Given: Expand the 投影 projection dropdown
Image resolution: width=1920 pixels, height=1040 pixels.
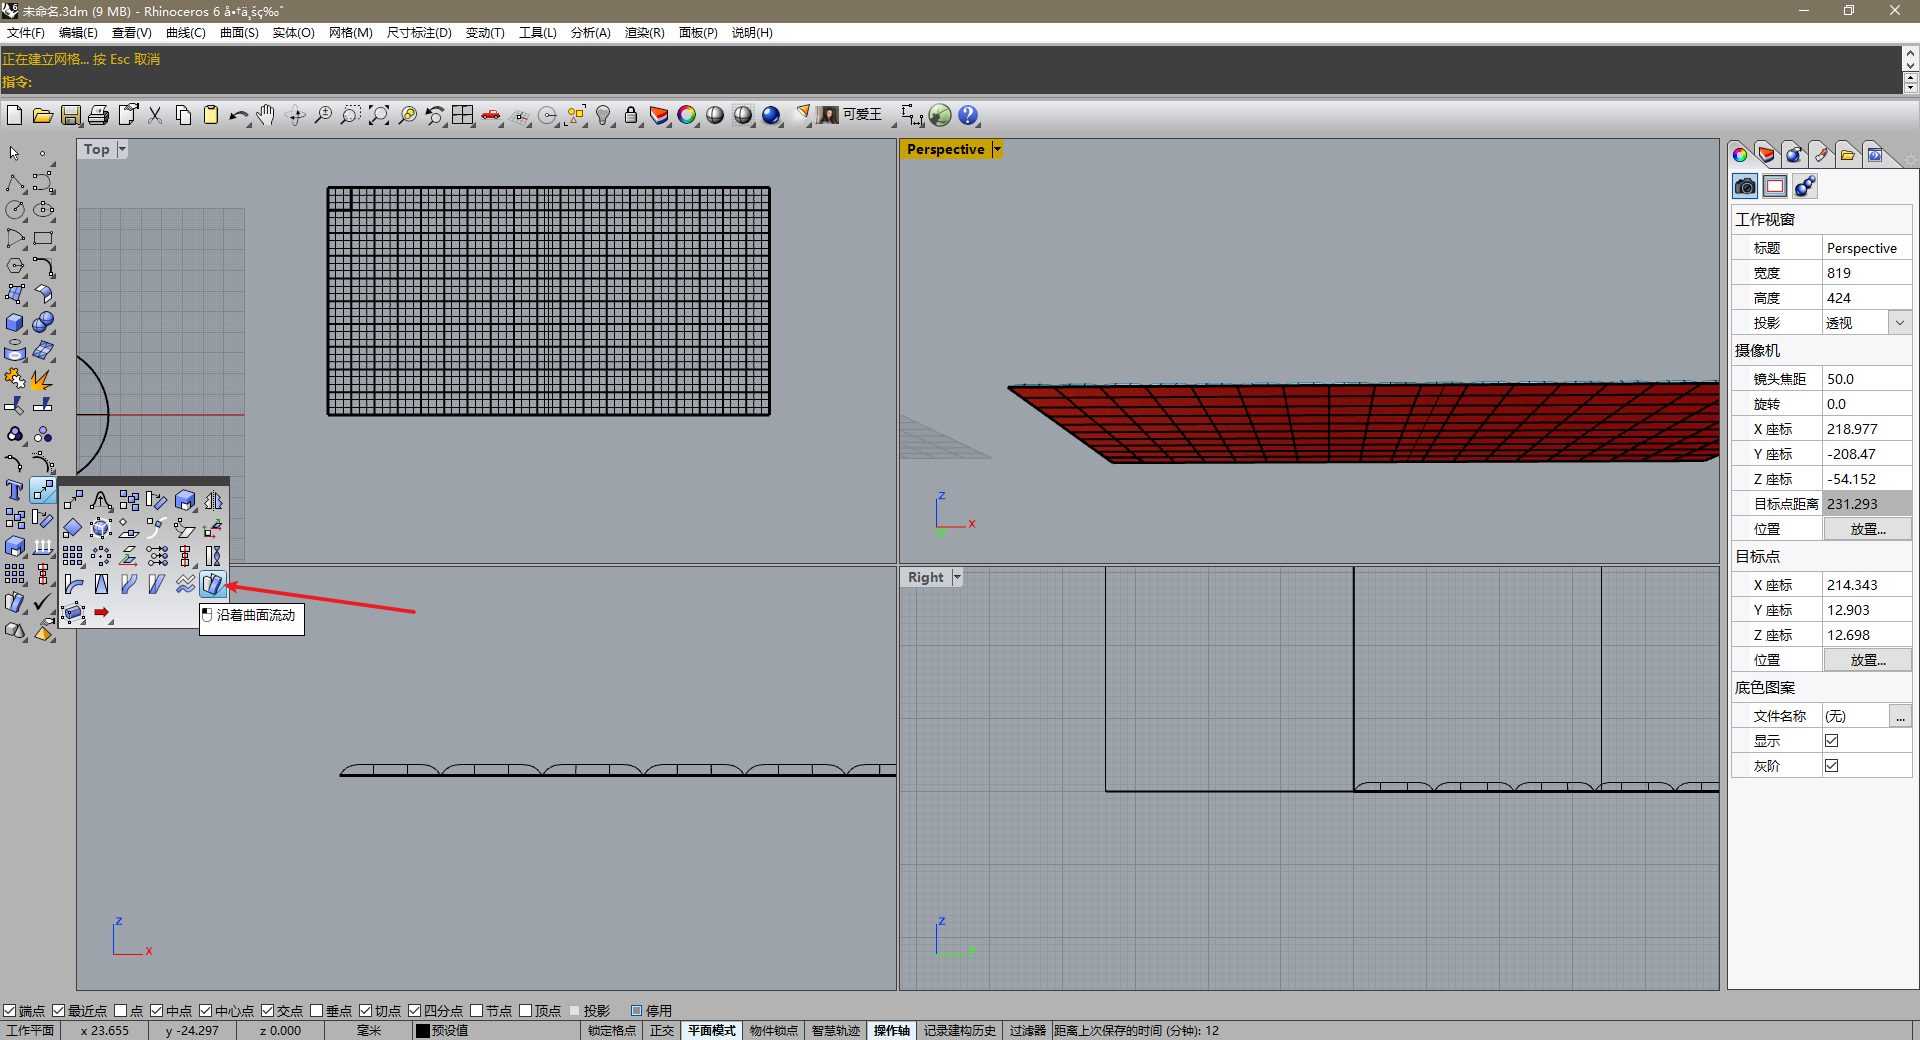Looking at the screenshot, I should [1900, 322].
